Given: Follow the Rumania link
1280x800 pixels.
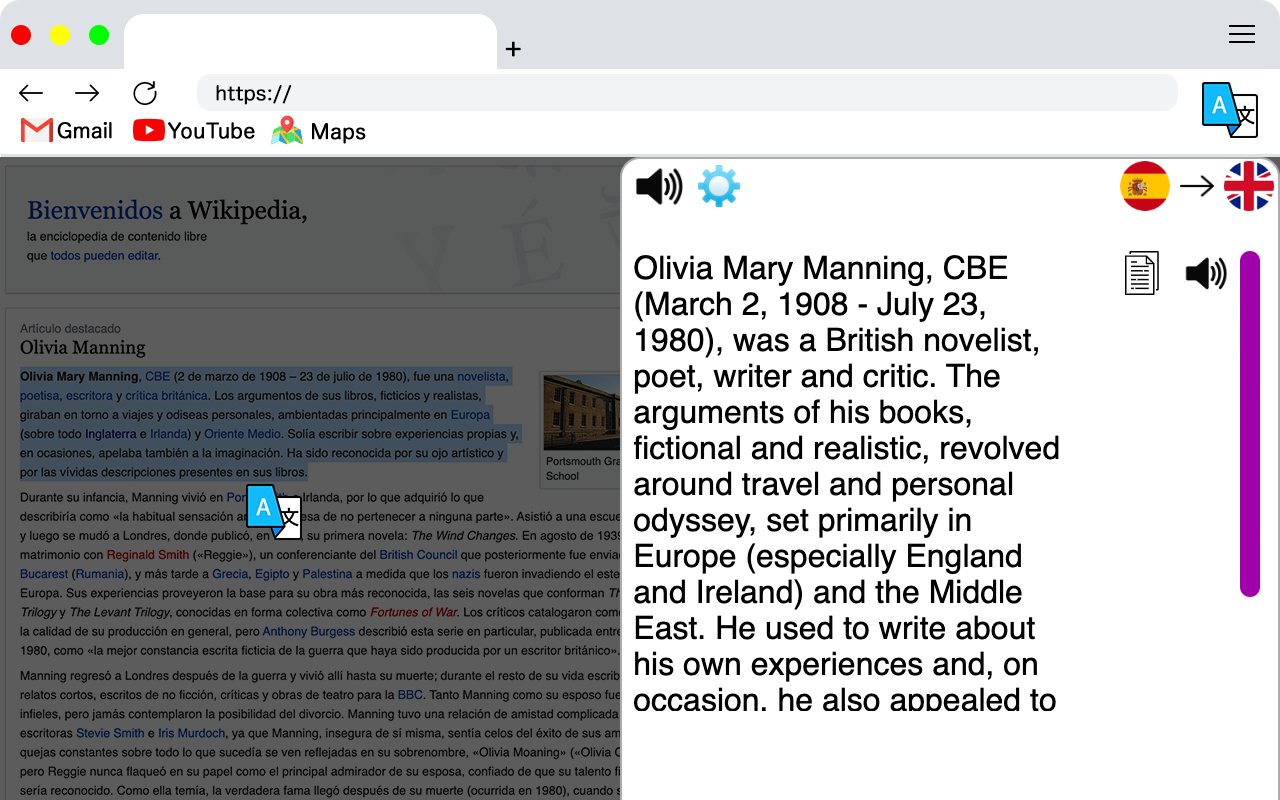Looking at the screenshot, I should click(x=99, y=574).
